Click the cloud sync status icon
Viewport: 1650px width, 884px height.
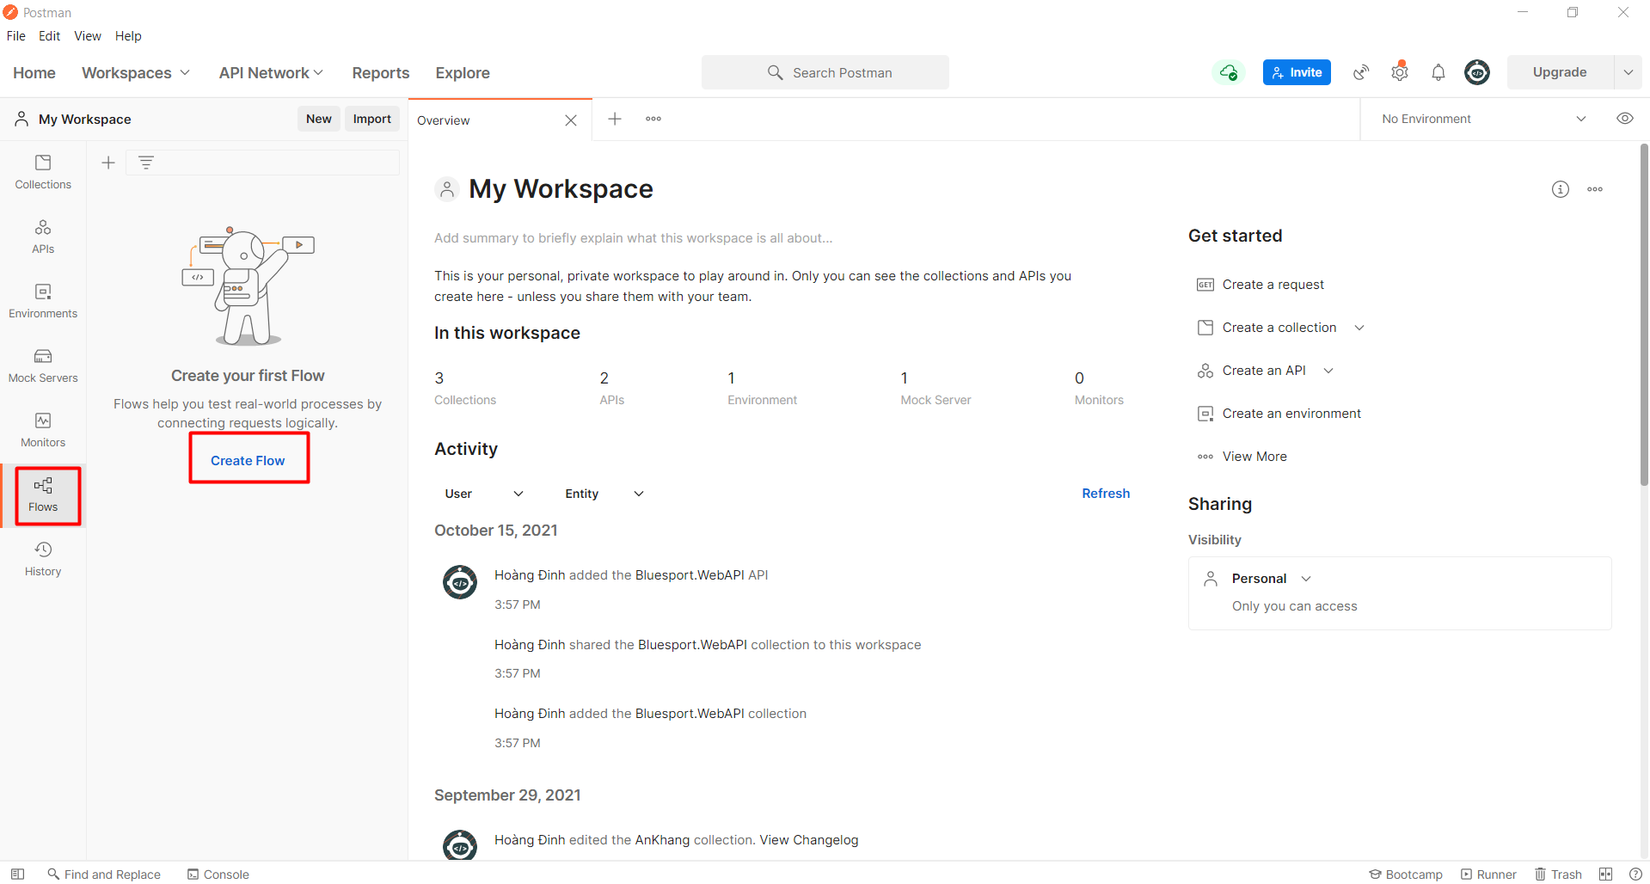[x=1228, y=72]
